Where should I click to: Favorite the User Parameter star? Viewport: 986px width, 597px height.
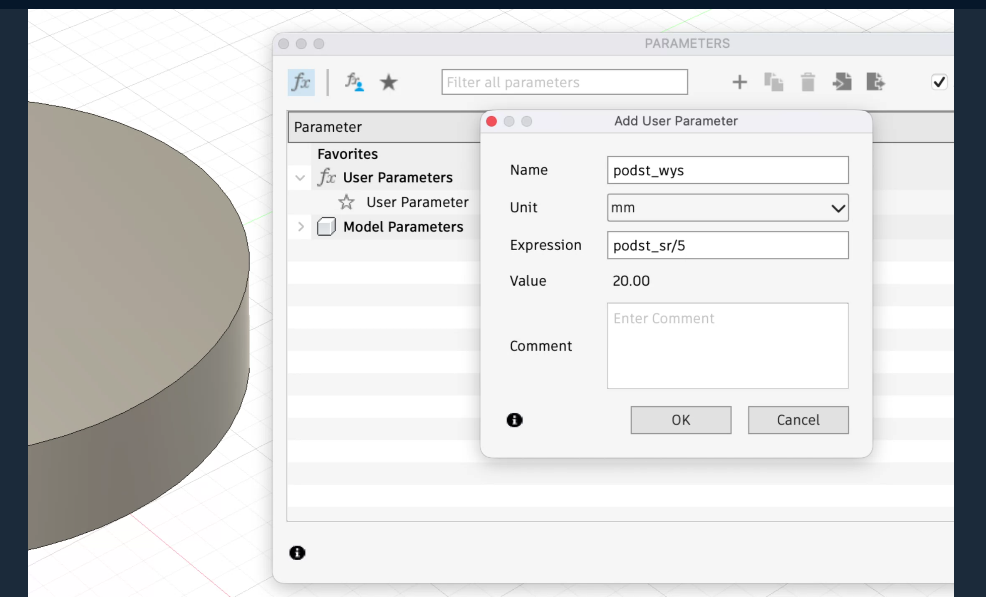click(x=348, y=202)
